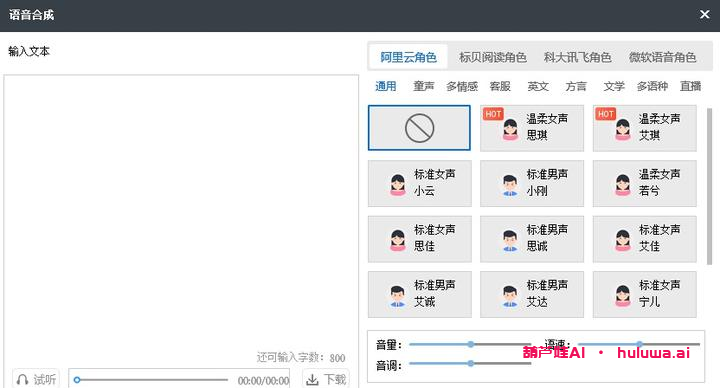Pick the 标准女声 小云 voice
This screenshot has width=720, height=388.
coord(419,183)
